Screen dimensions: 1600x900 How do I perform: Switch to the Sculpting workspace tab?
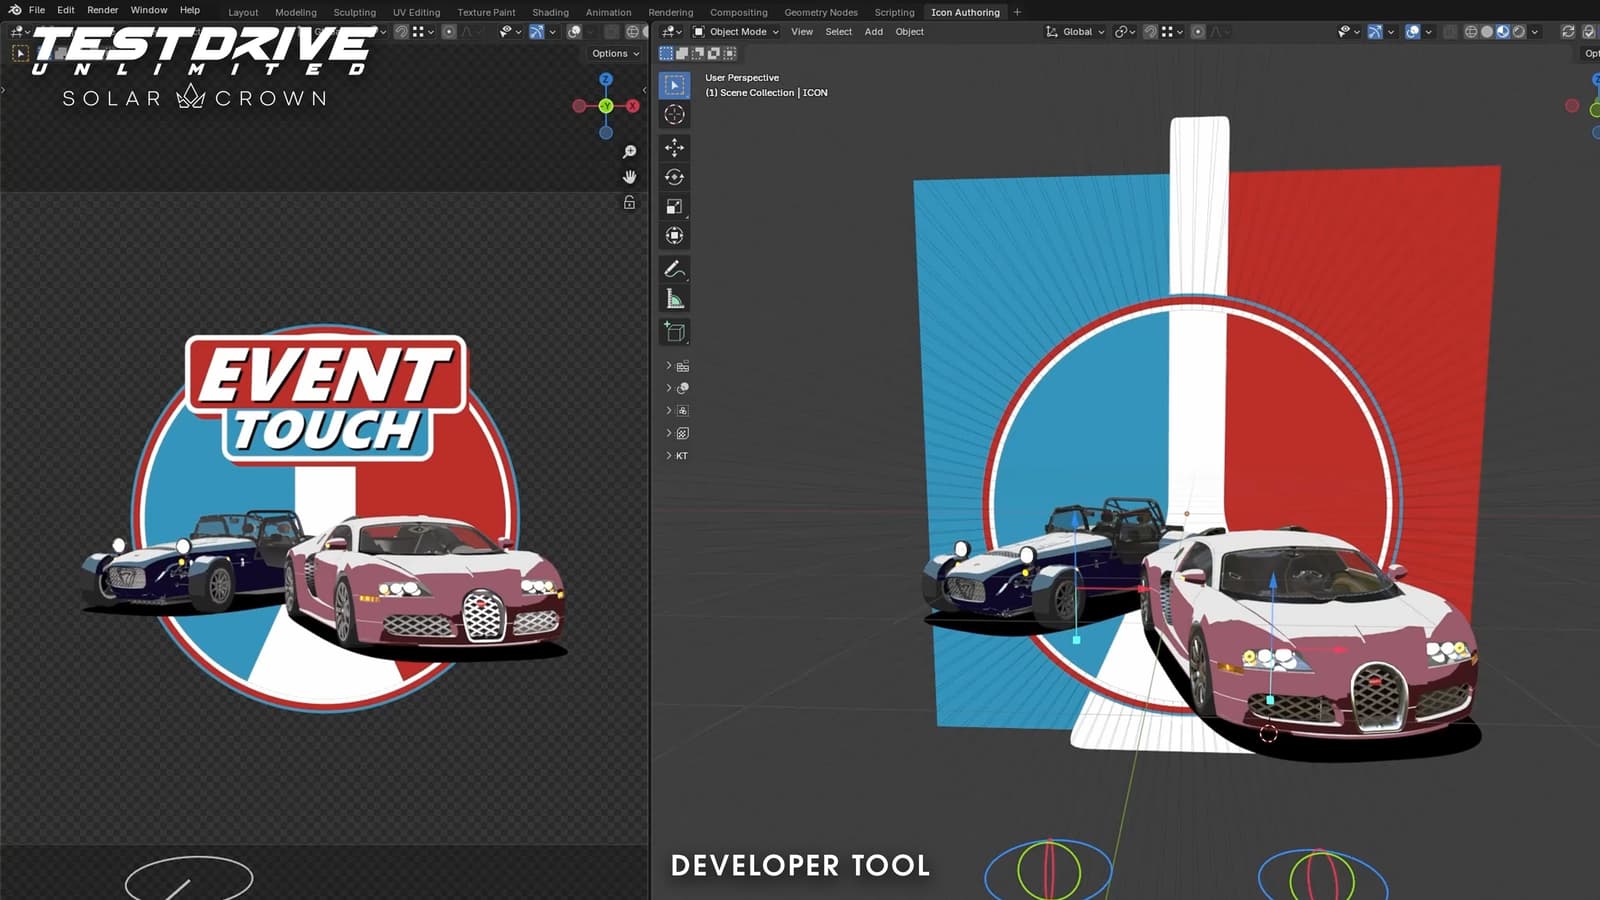coord(355,13)
